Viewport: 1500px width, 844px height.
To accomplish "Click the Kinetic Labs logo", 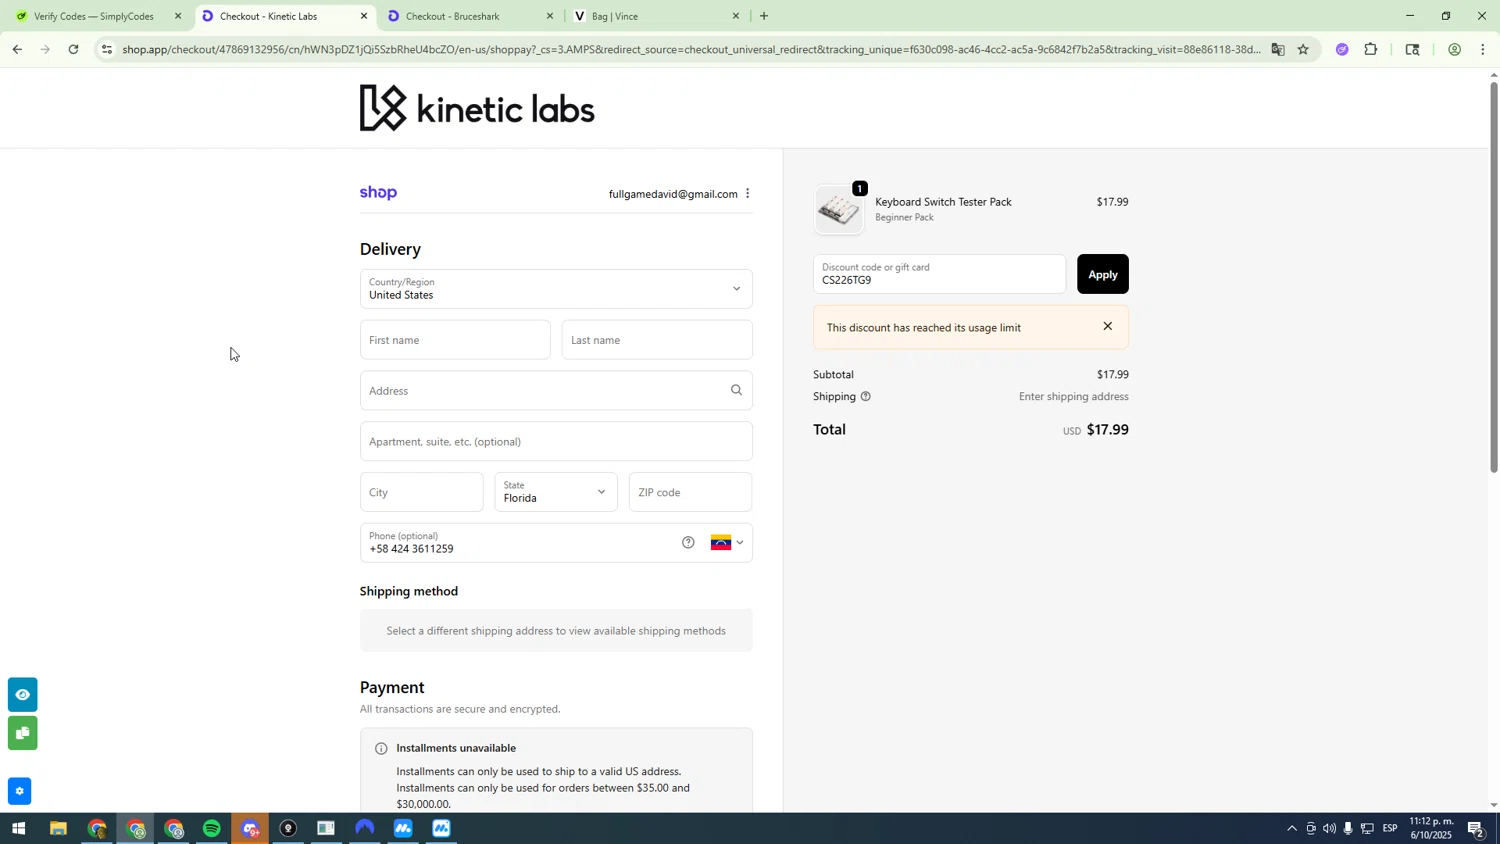I will coord(477,108).
